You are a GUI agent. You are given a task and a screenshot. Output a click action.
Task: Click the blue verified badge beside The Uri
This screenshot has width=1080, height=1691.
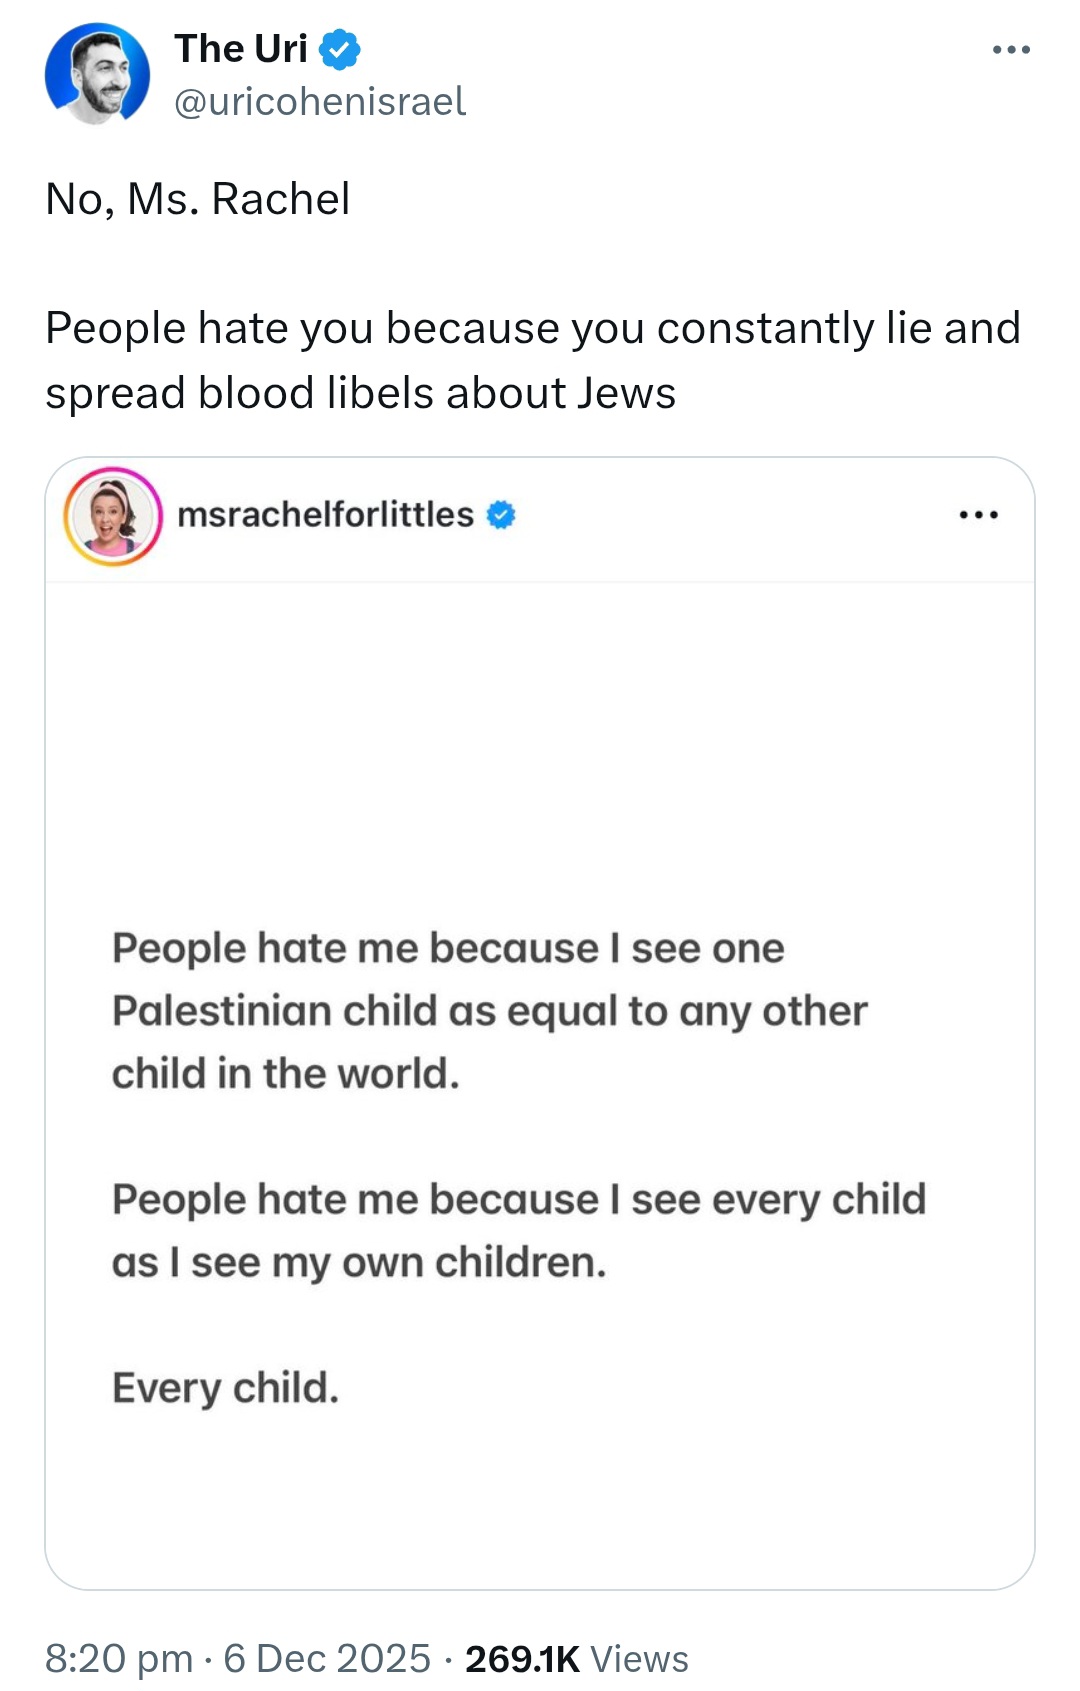click(x=340, y=49)
